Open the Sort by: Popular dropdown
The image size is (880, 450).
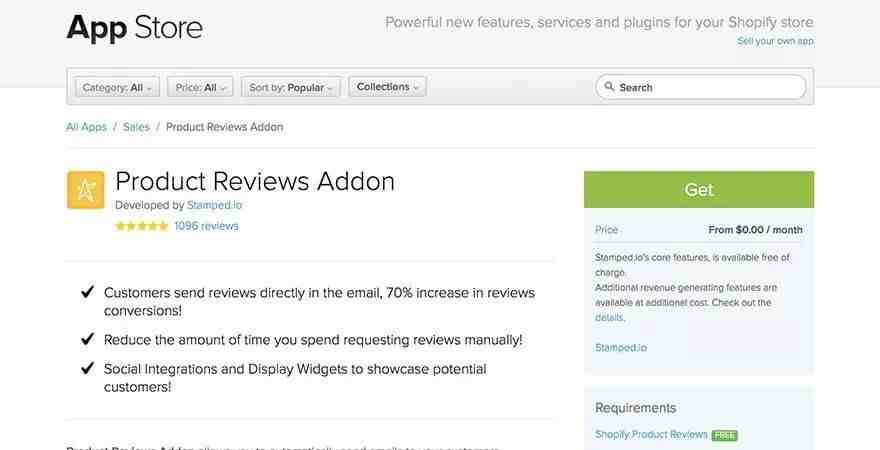pos(291,88)
